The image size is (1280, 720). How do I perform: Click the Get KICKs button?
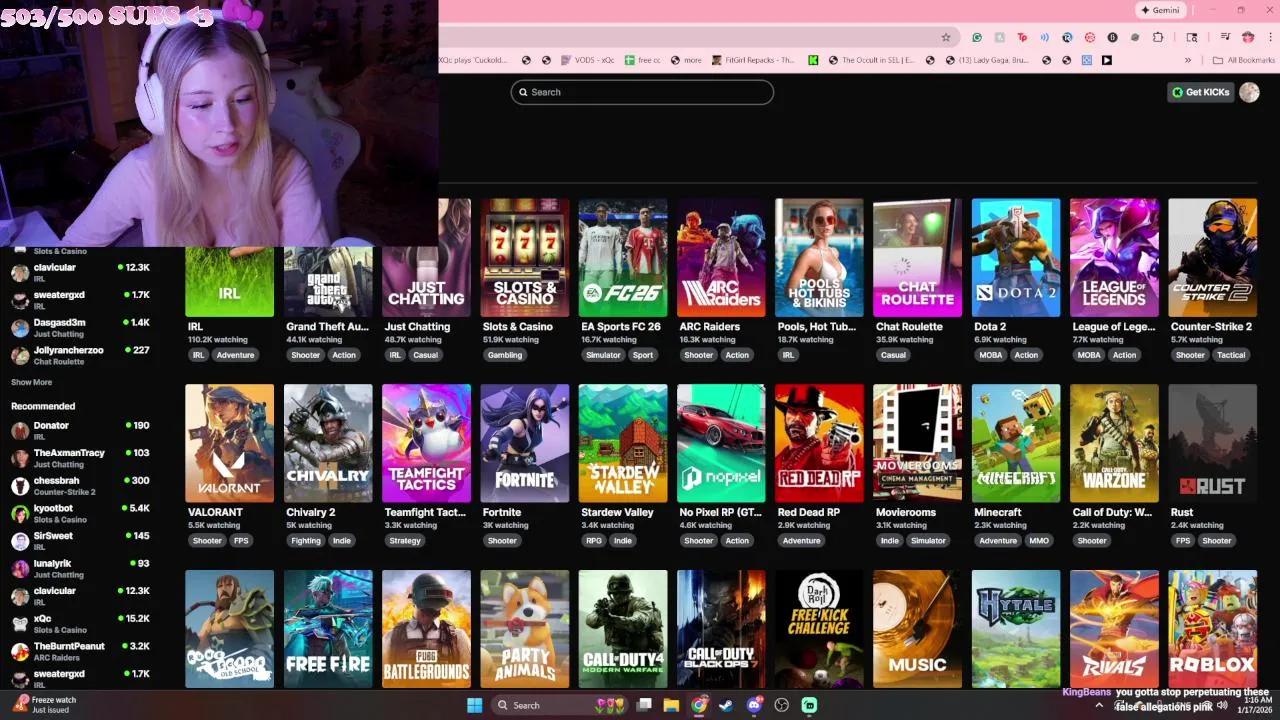point(1201,92)
